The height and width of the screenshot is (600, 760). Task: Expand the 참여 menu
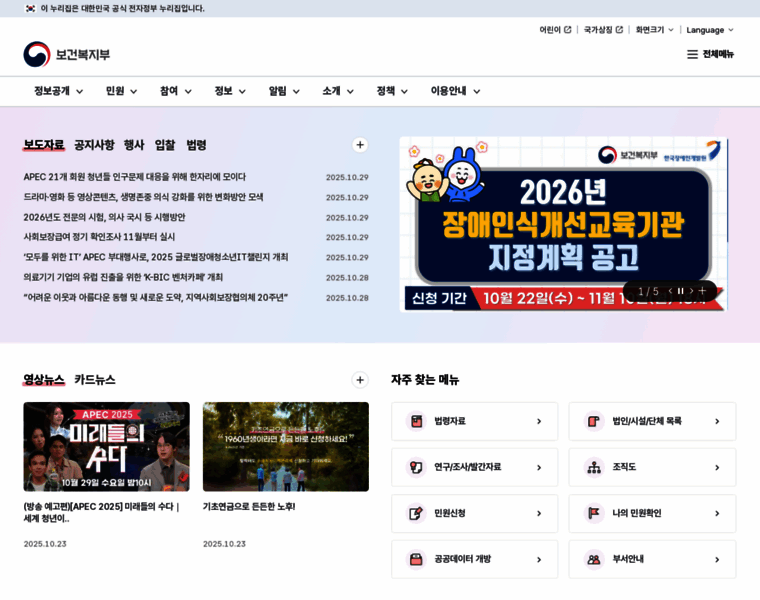click(176, 91)
